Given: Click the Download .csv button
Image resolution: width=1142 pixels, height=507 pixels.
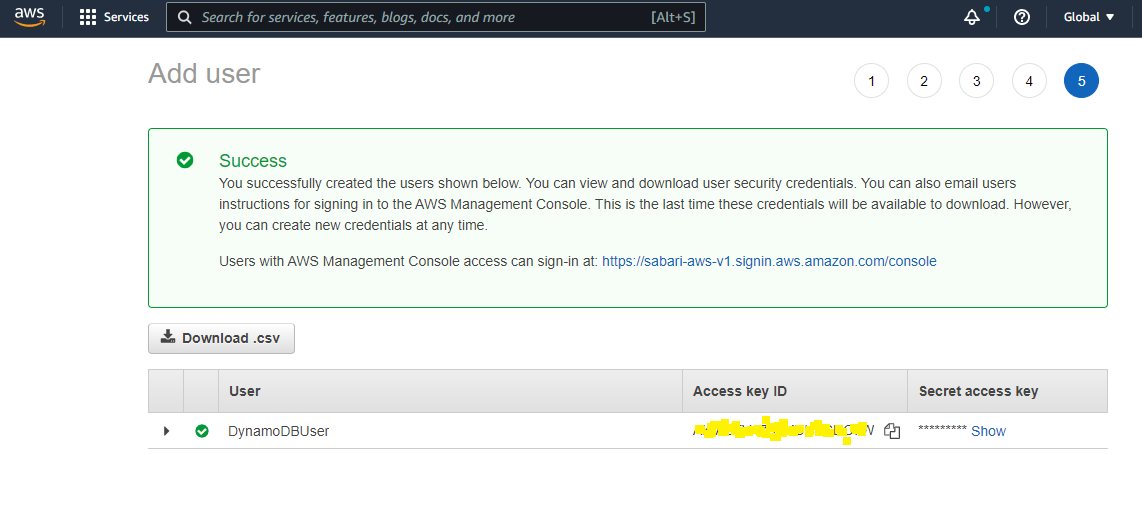Looking at the screenshot, I should 221,338.
